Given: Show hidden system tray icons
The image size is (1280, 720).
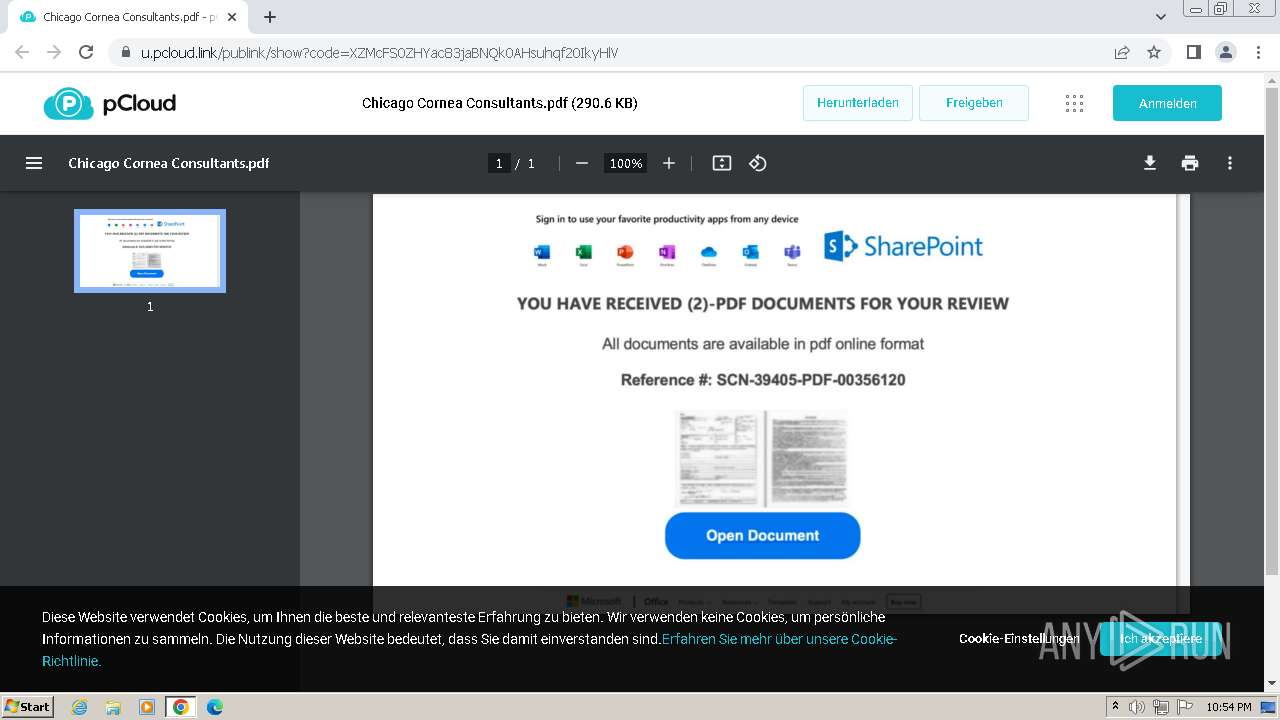Looking at the screenshot, I should pyautogui.click(x=1115, y=707).
